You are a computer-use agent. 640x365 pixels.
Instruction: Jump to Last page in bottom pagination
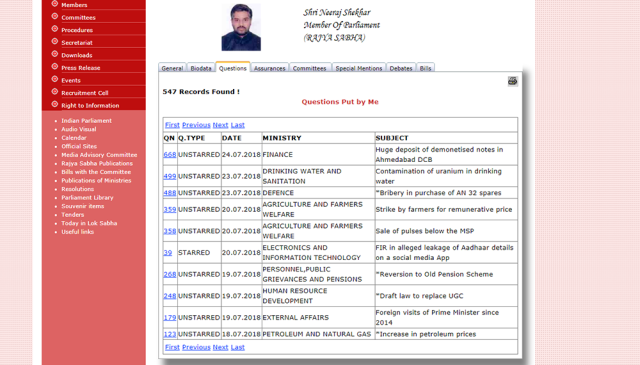pyautogui.click(x=238, y=347)
